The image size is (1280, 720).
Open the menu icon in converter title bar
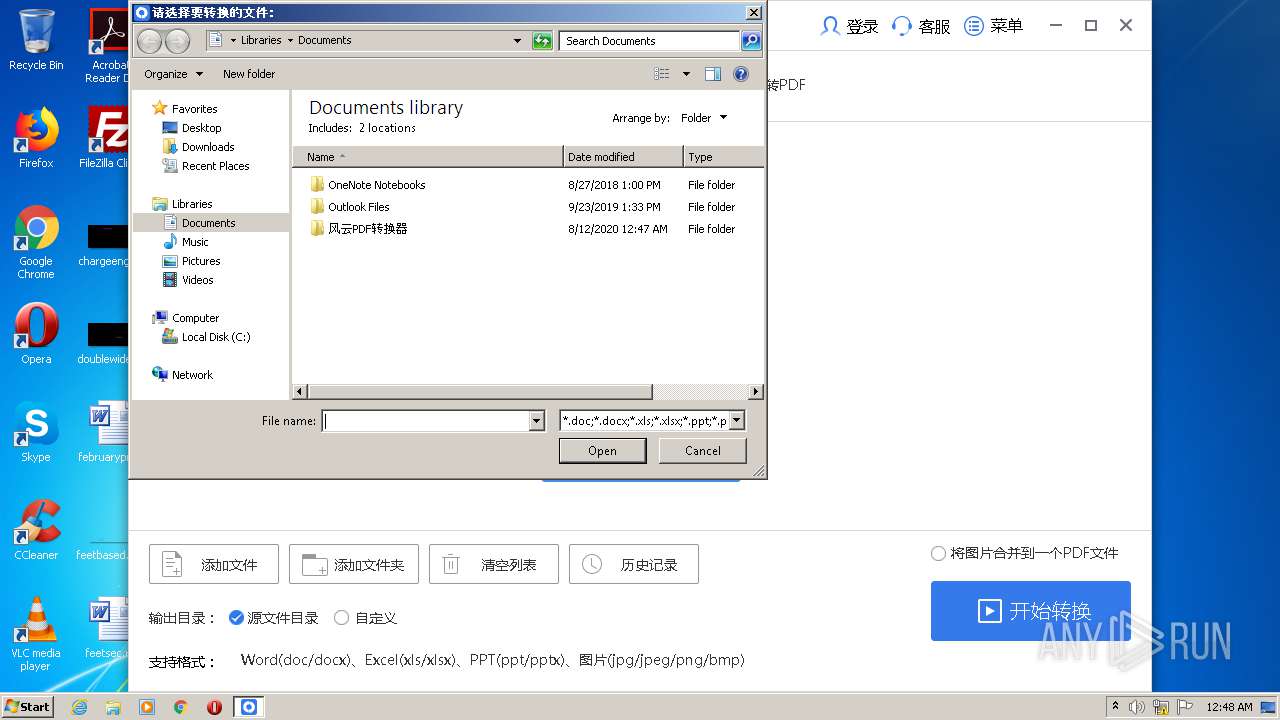(974, 26)
